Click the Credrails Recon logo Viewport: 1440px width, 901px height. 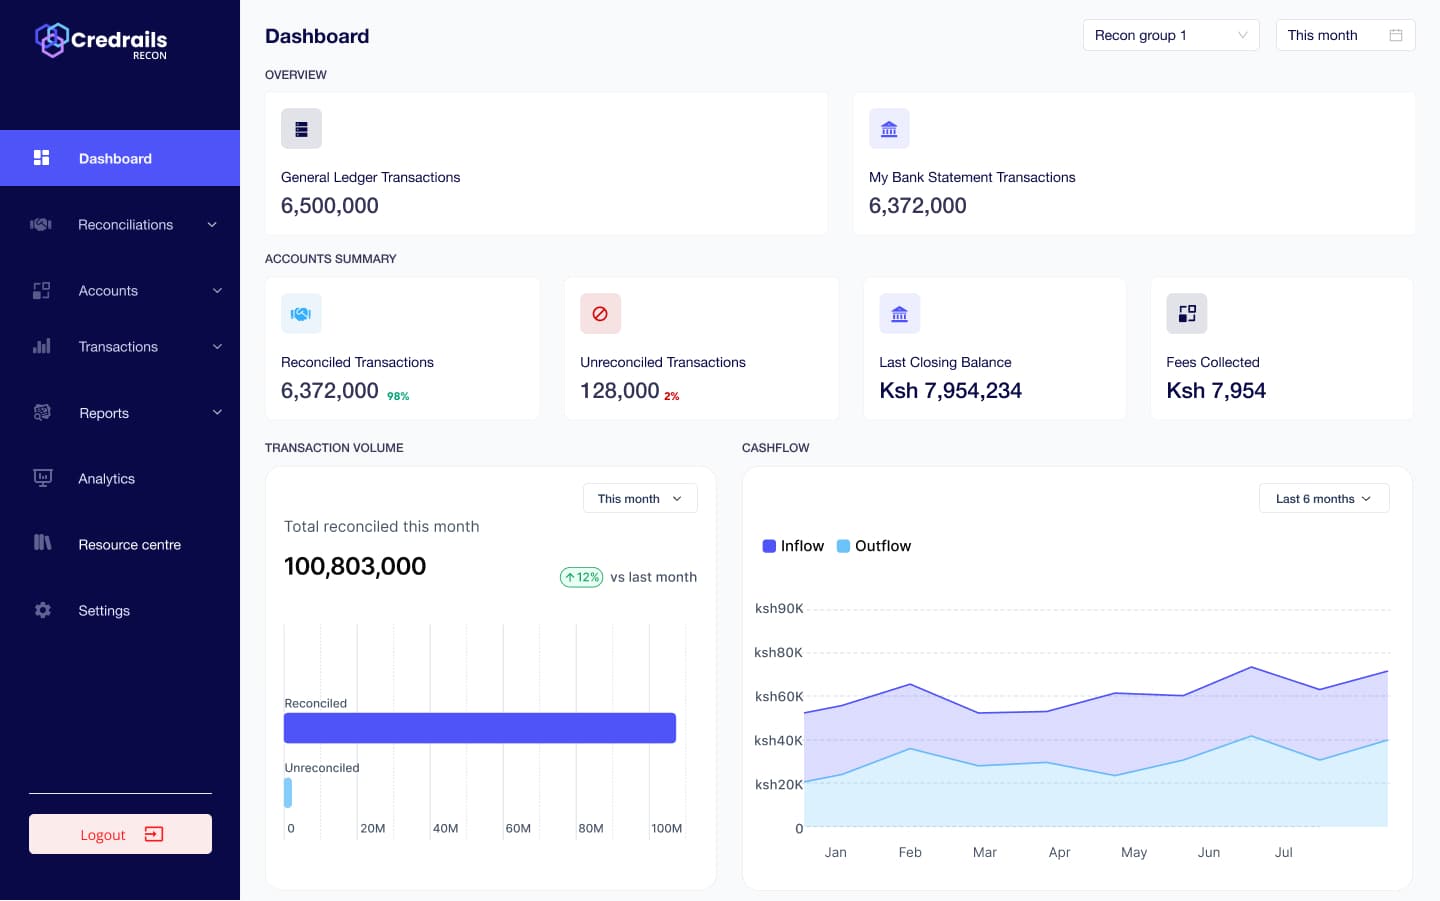[101, 41]
